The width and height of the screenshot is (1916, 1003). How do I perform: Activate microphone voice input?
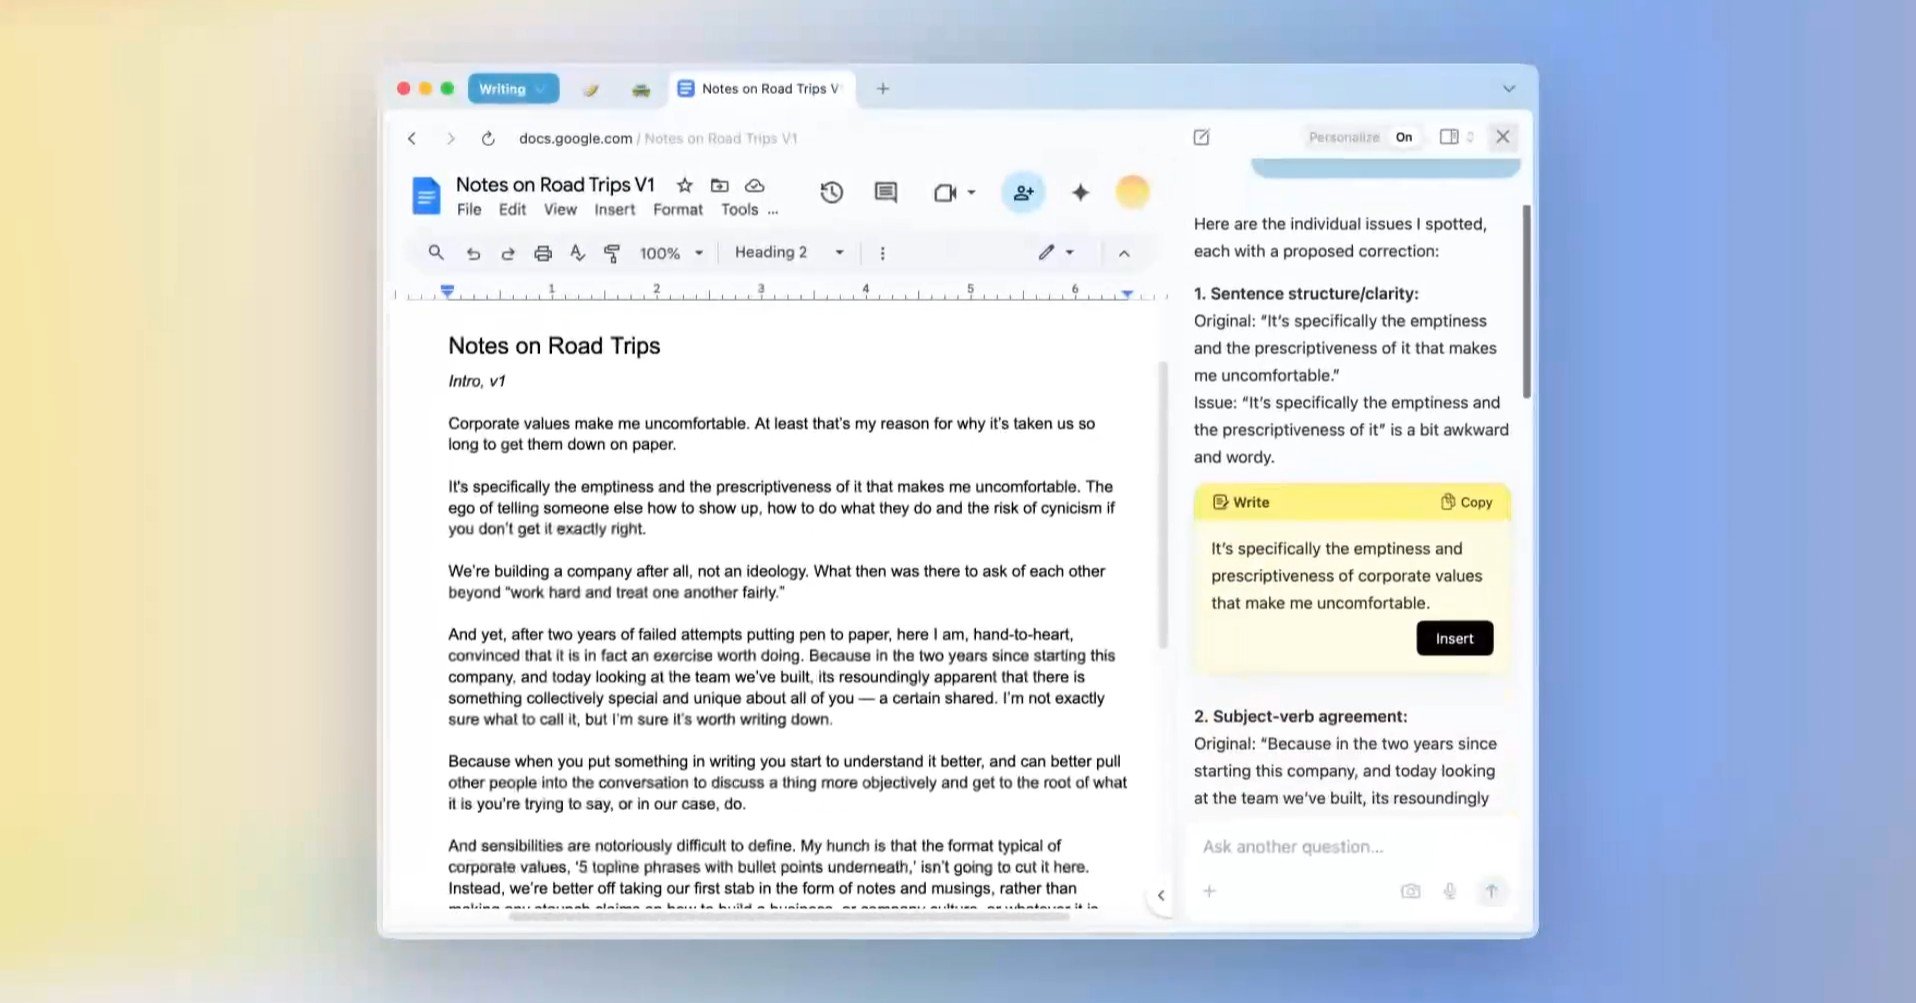pyautogui.click(x=1449, y=891)
